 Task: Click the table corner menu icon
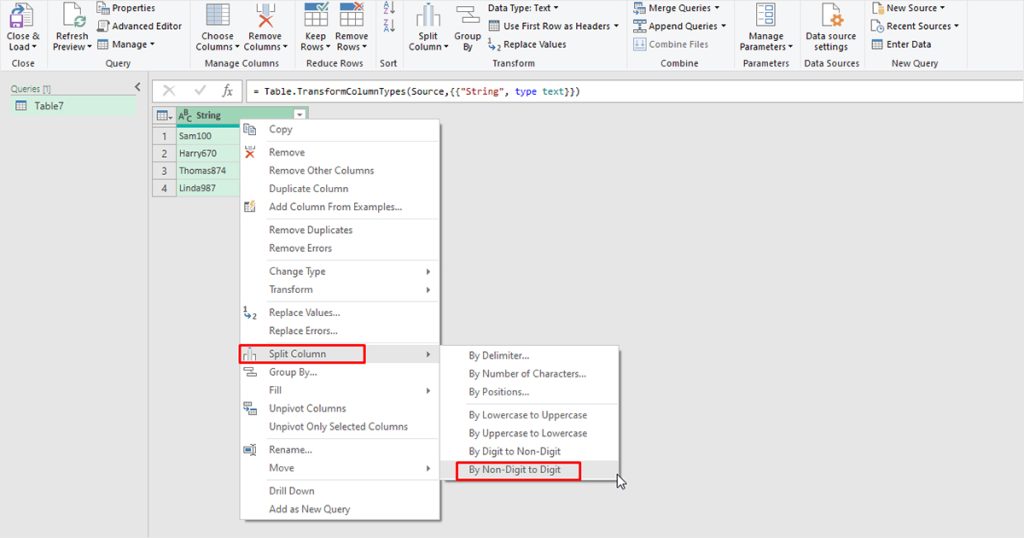pyautogui.click(x=164, y=116)
